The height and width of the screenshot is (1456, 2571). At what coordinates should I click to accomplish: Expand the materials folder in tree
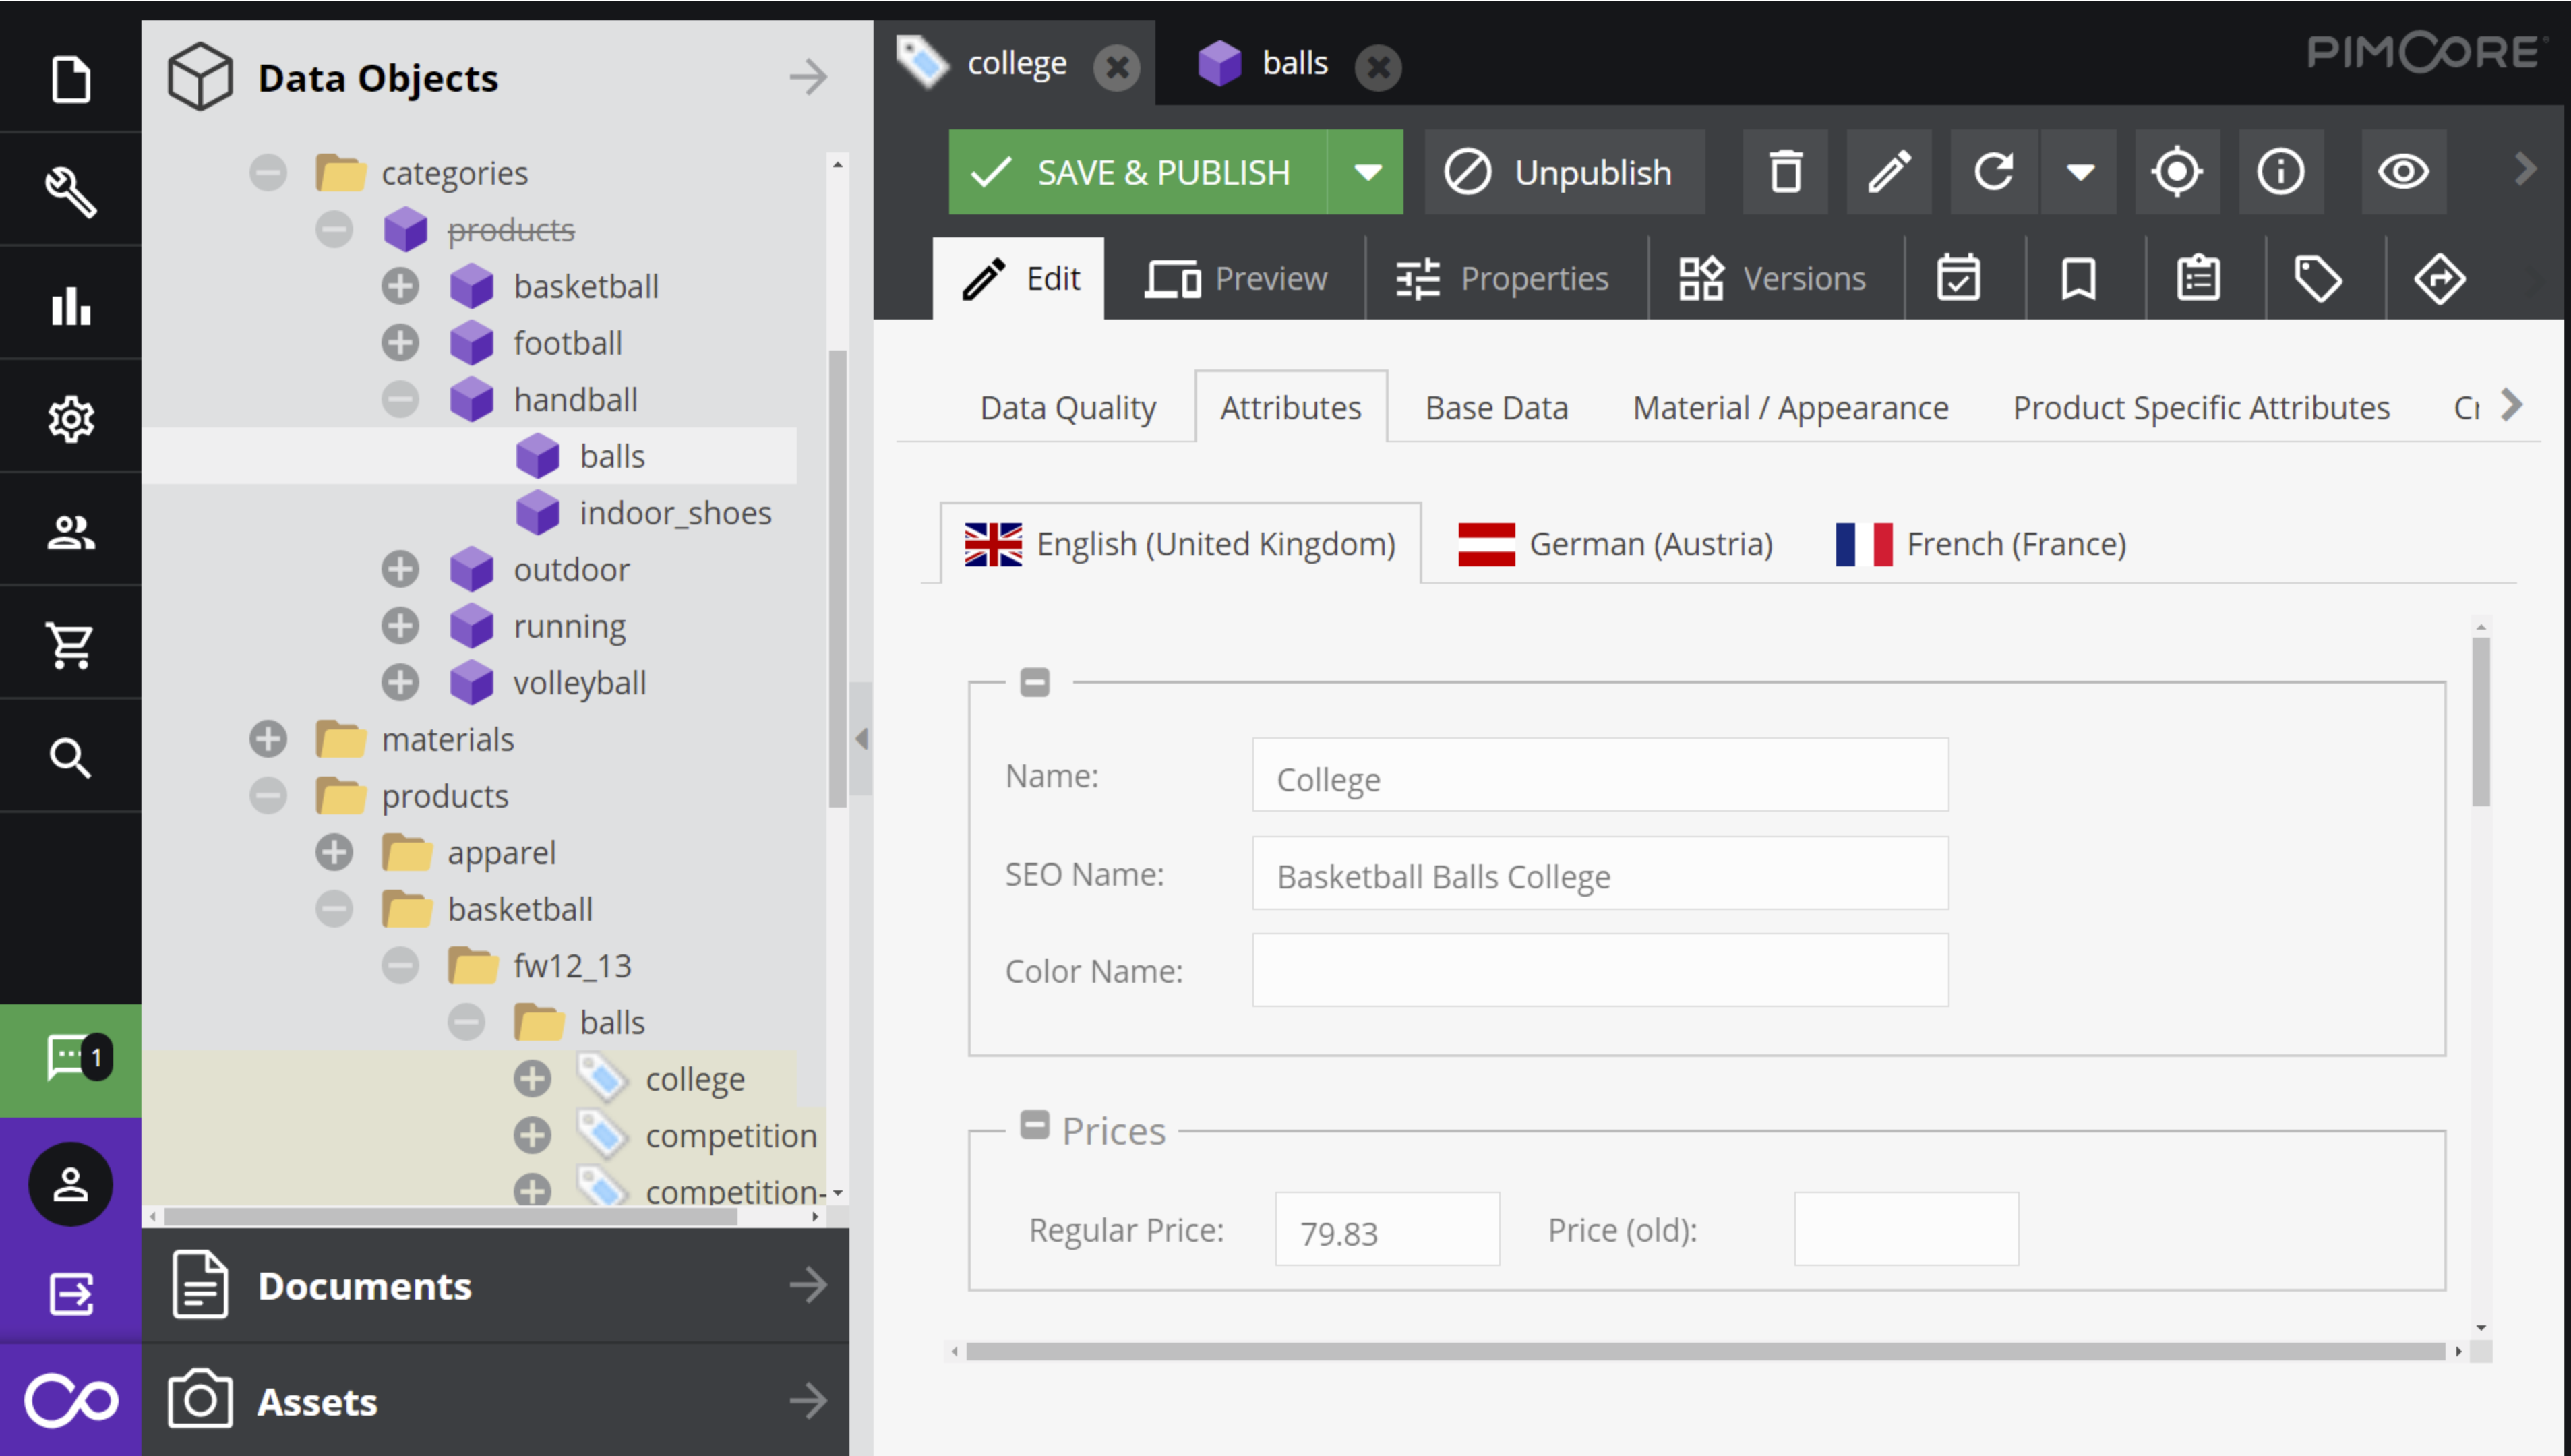(x=267, y=740)
